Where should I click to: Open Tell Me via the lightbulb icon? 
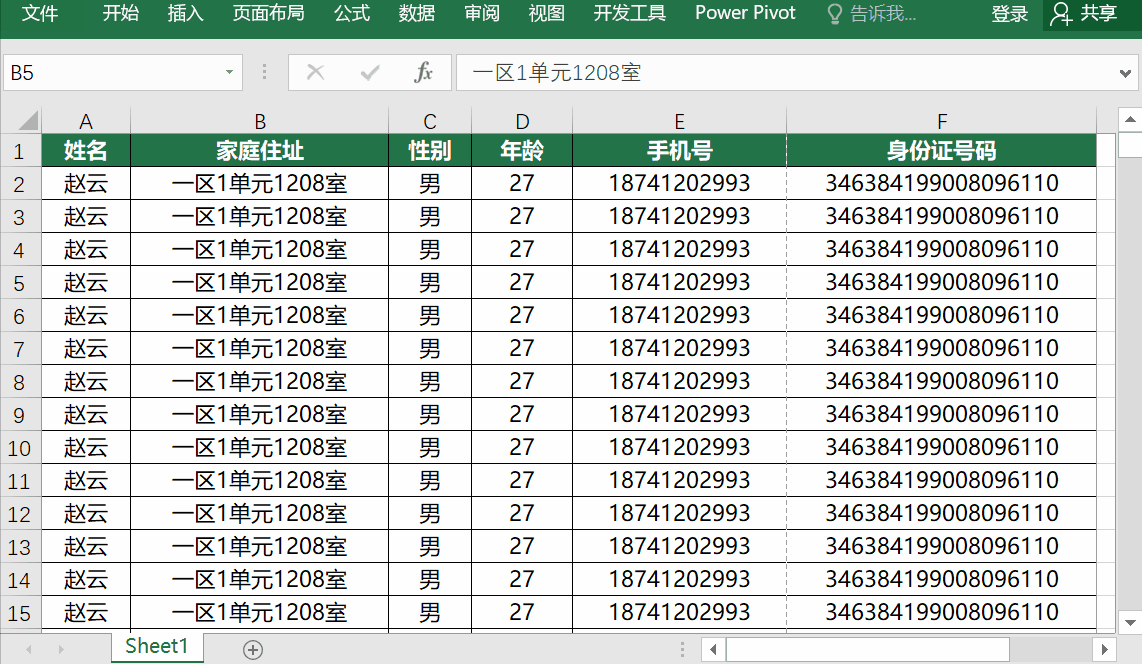click(x=836, y=14)
